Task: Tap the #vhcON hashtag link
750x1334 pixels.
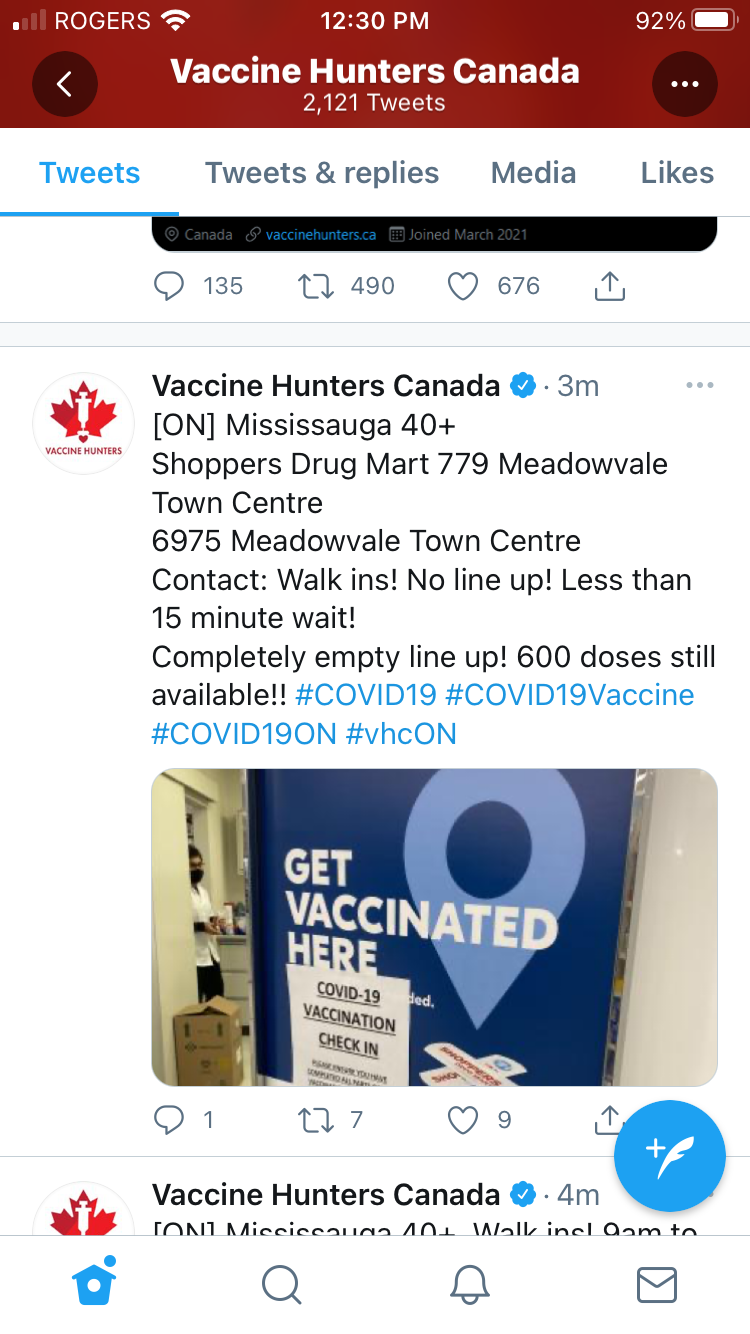Action: 401,734
